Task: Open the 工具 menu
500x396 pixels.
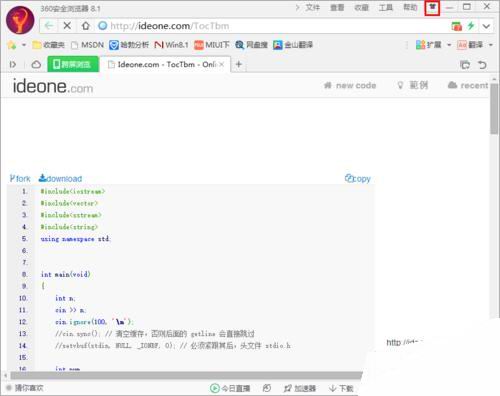Action: 386,7
